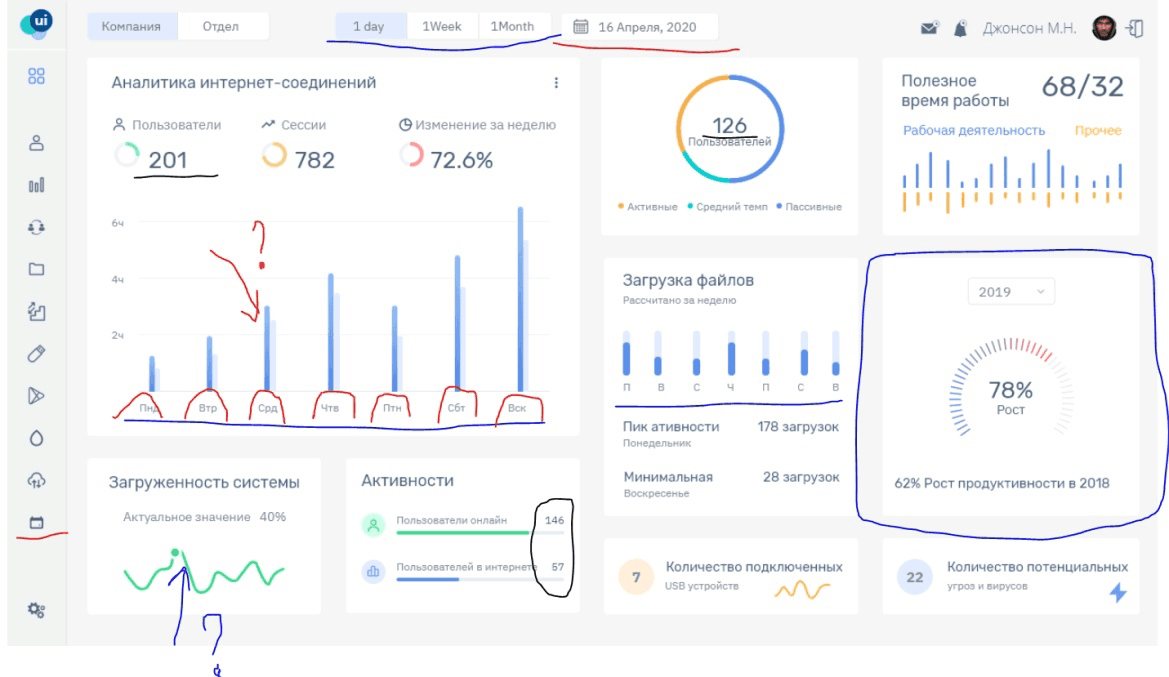Viewport: 1169px width, 677px height.
Task: Click the Пассивные legend item
Action: [x=809, y=207]
